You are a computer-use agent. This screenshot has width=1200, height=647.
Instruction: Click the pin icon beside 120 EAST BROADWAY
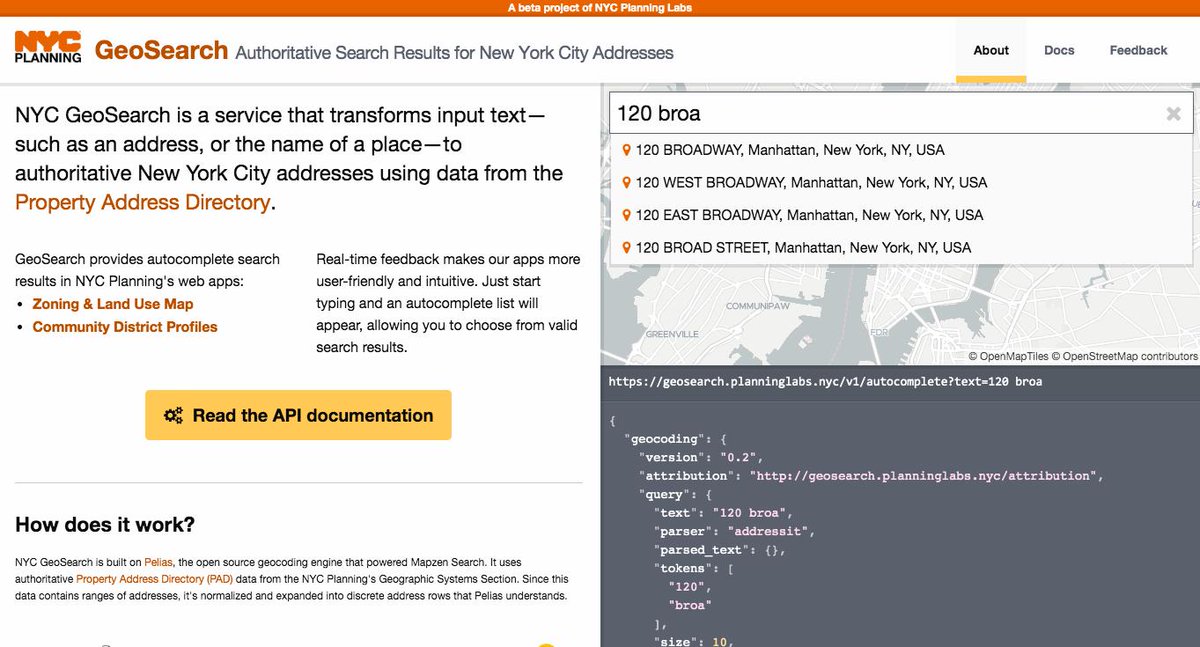pyautogui.click(x=627, y=215)
